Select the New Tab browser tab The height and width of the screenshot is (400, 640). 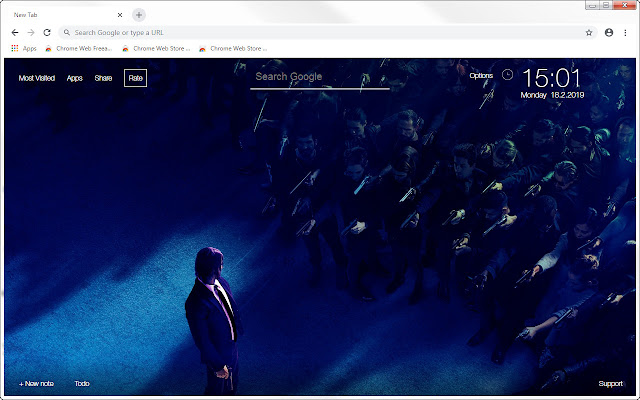(x=65, y=15)
